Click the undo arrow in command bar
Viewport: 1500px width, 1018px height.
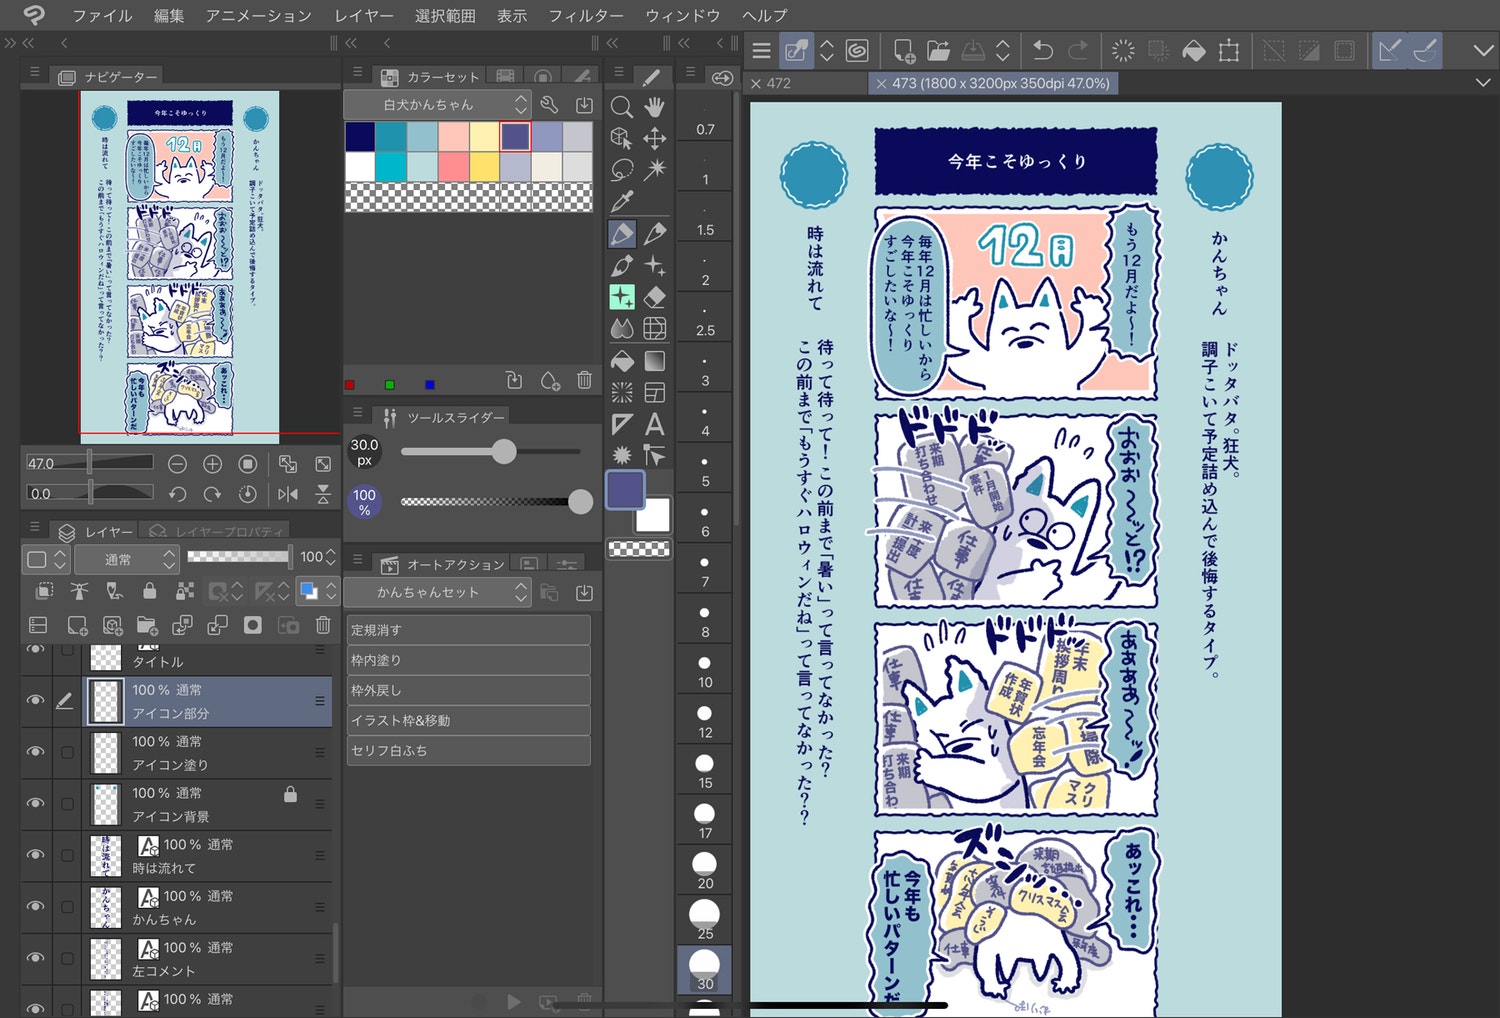[x=1043, y=51]
